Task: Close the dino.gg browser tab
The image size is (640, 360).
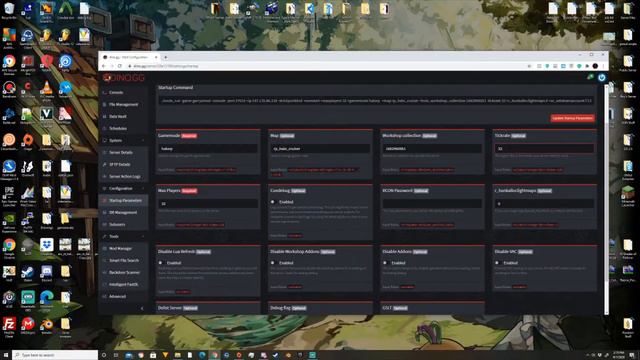Action: tap(156, 57)
